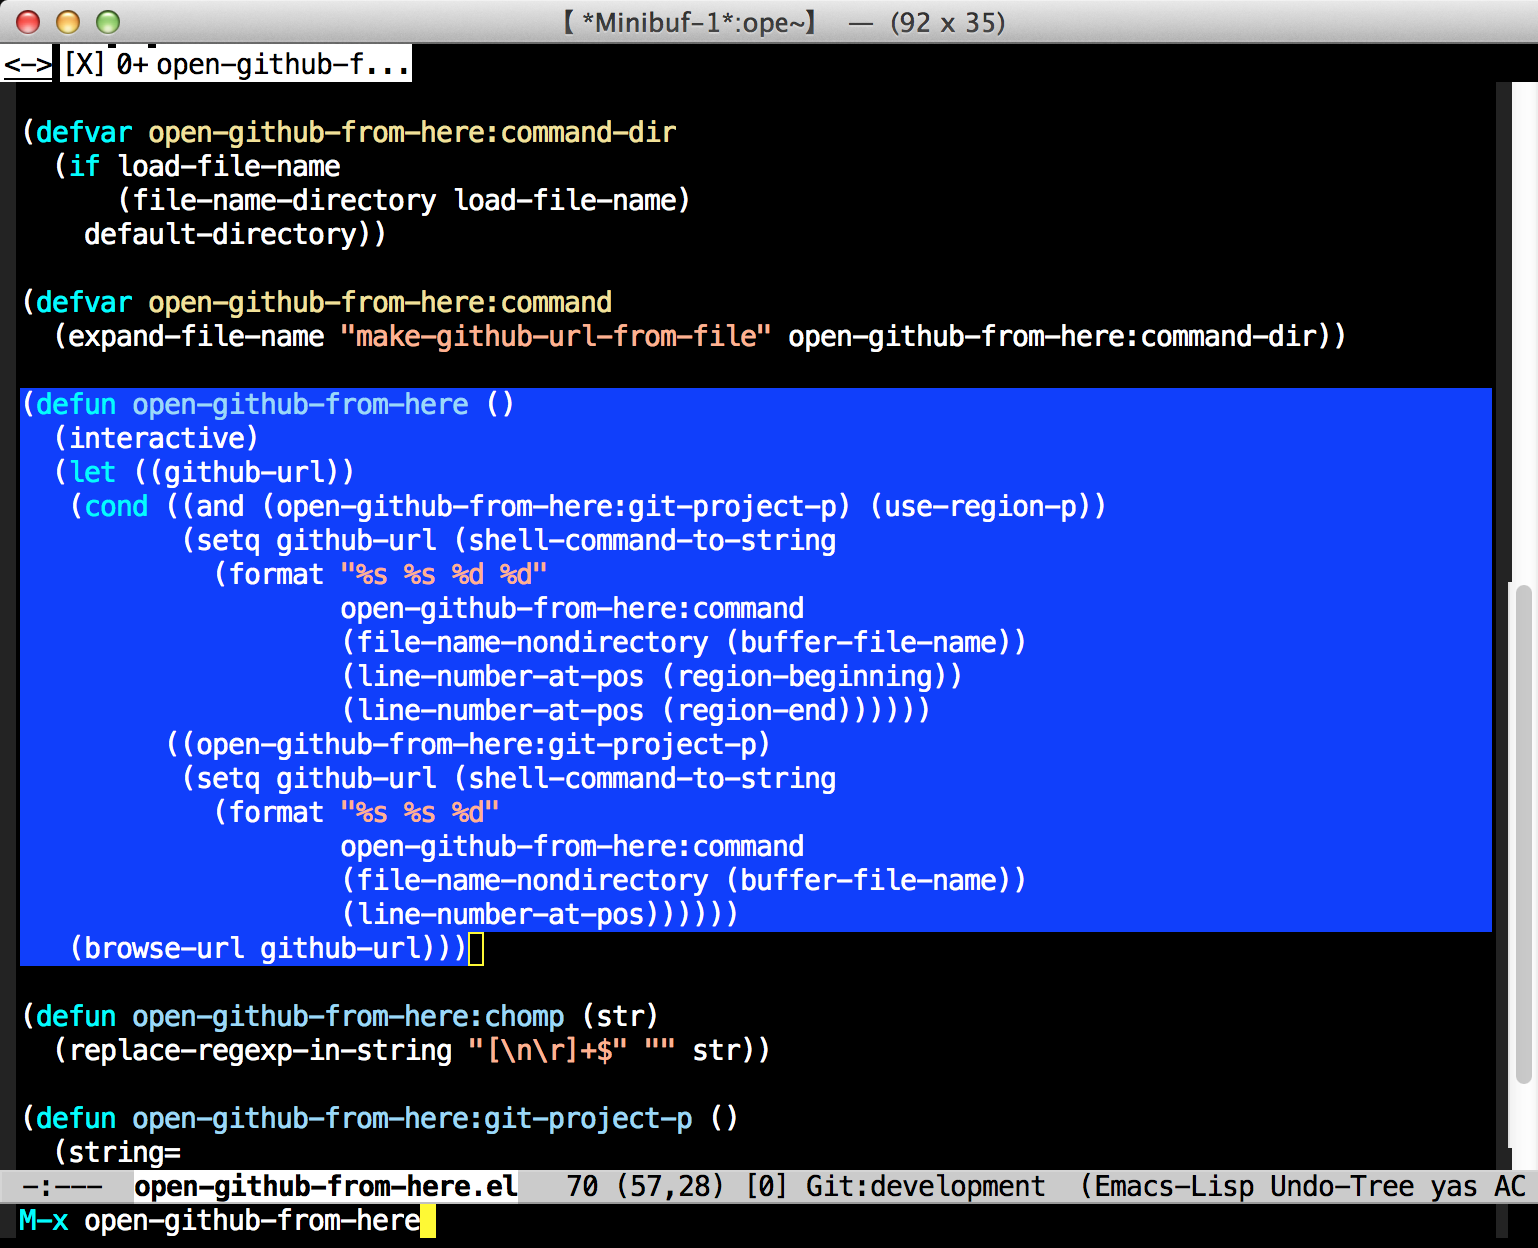Click the regexp string "[\n\r]+$"

pos(548,1050)
